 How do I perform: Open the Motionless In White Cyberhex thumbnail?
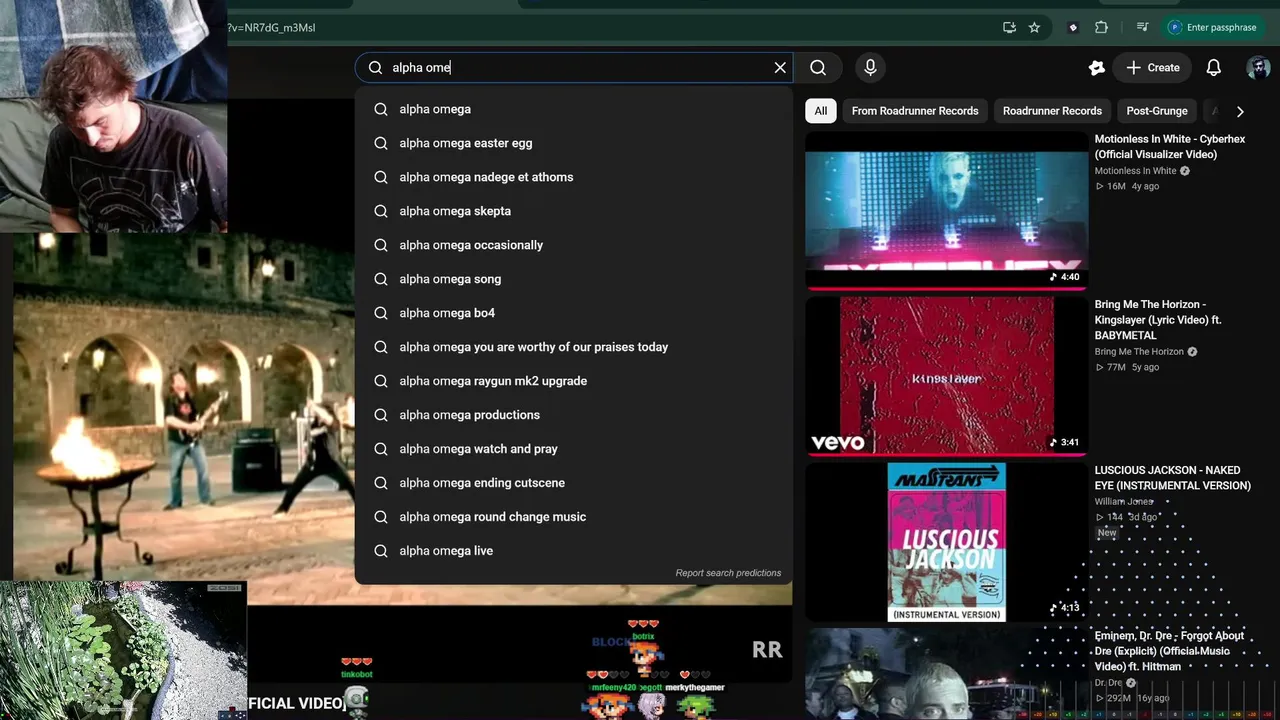click(946, 210)
